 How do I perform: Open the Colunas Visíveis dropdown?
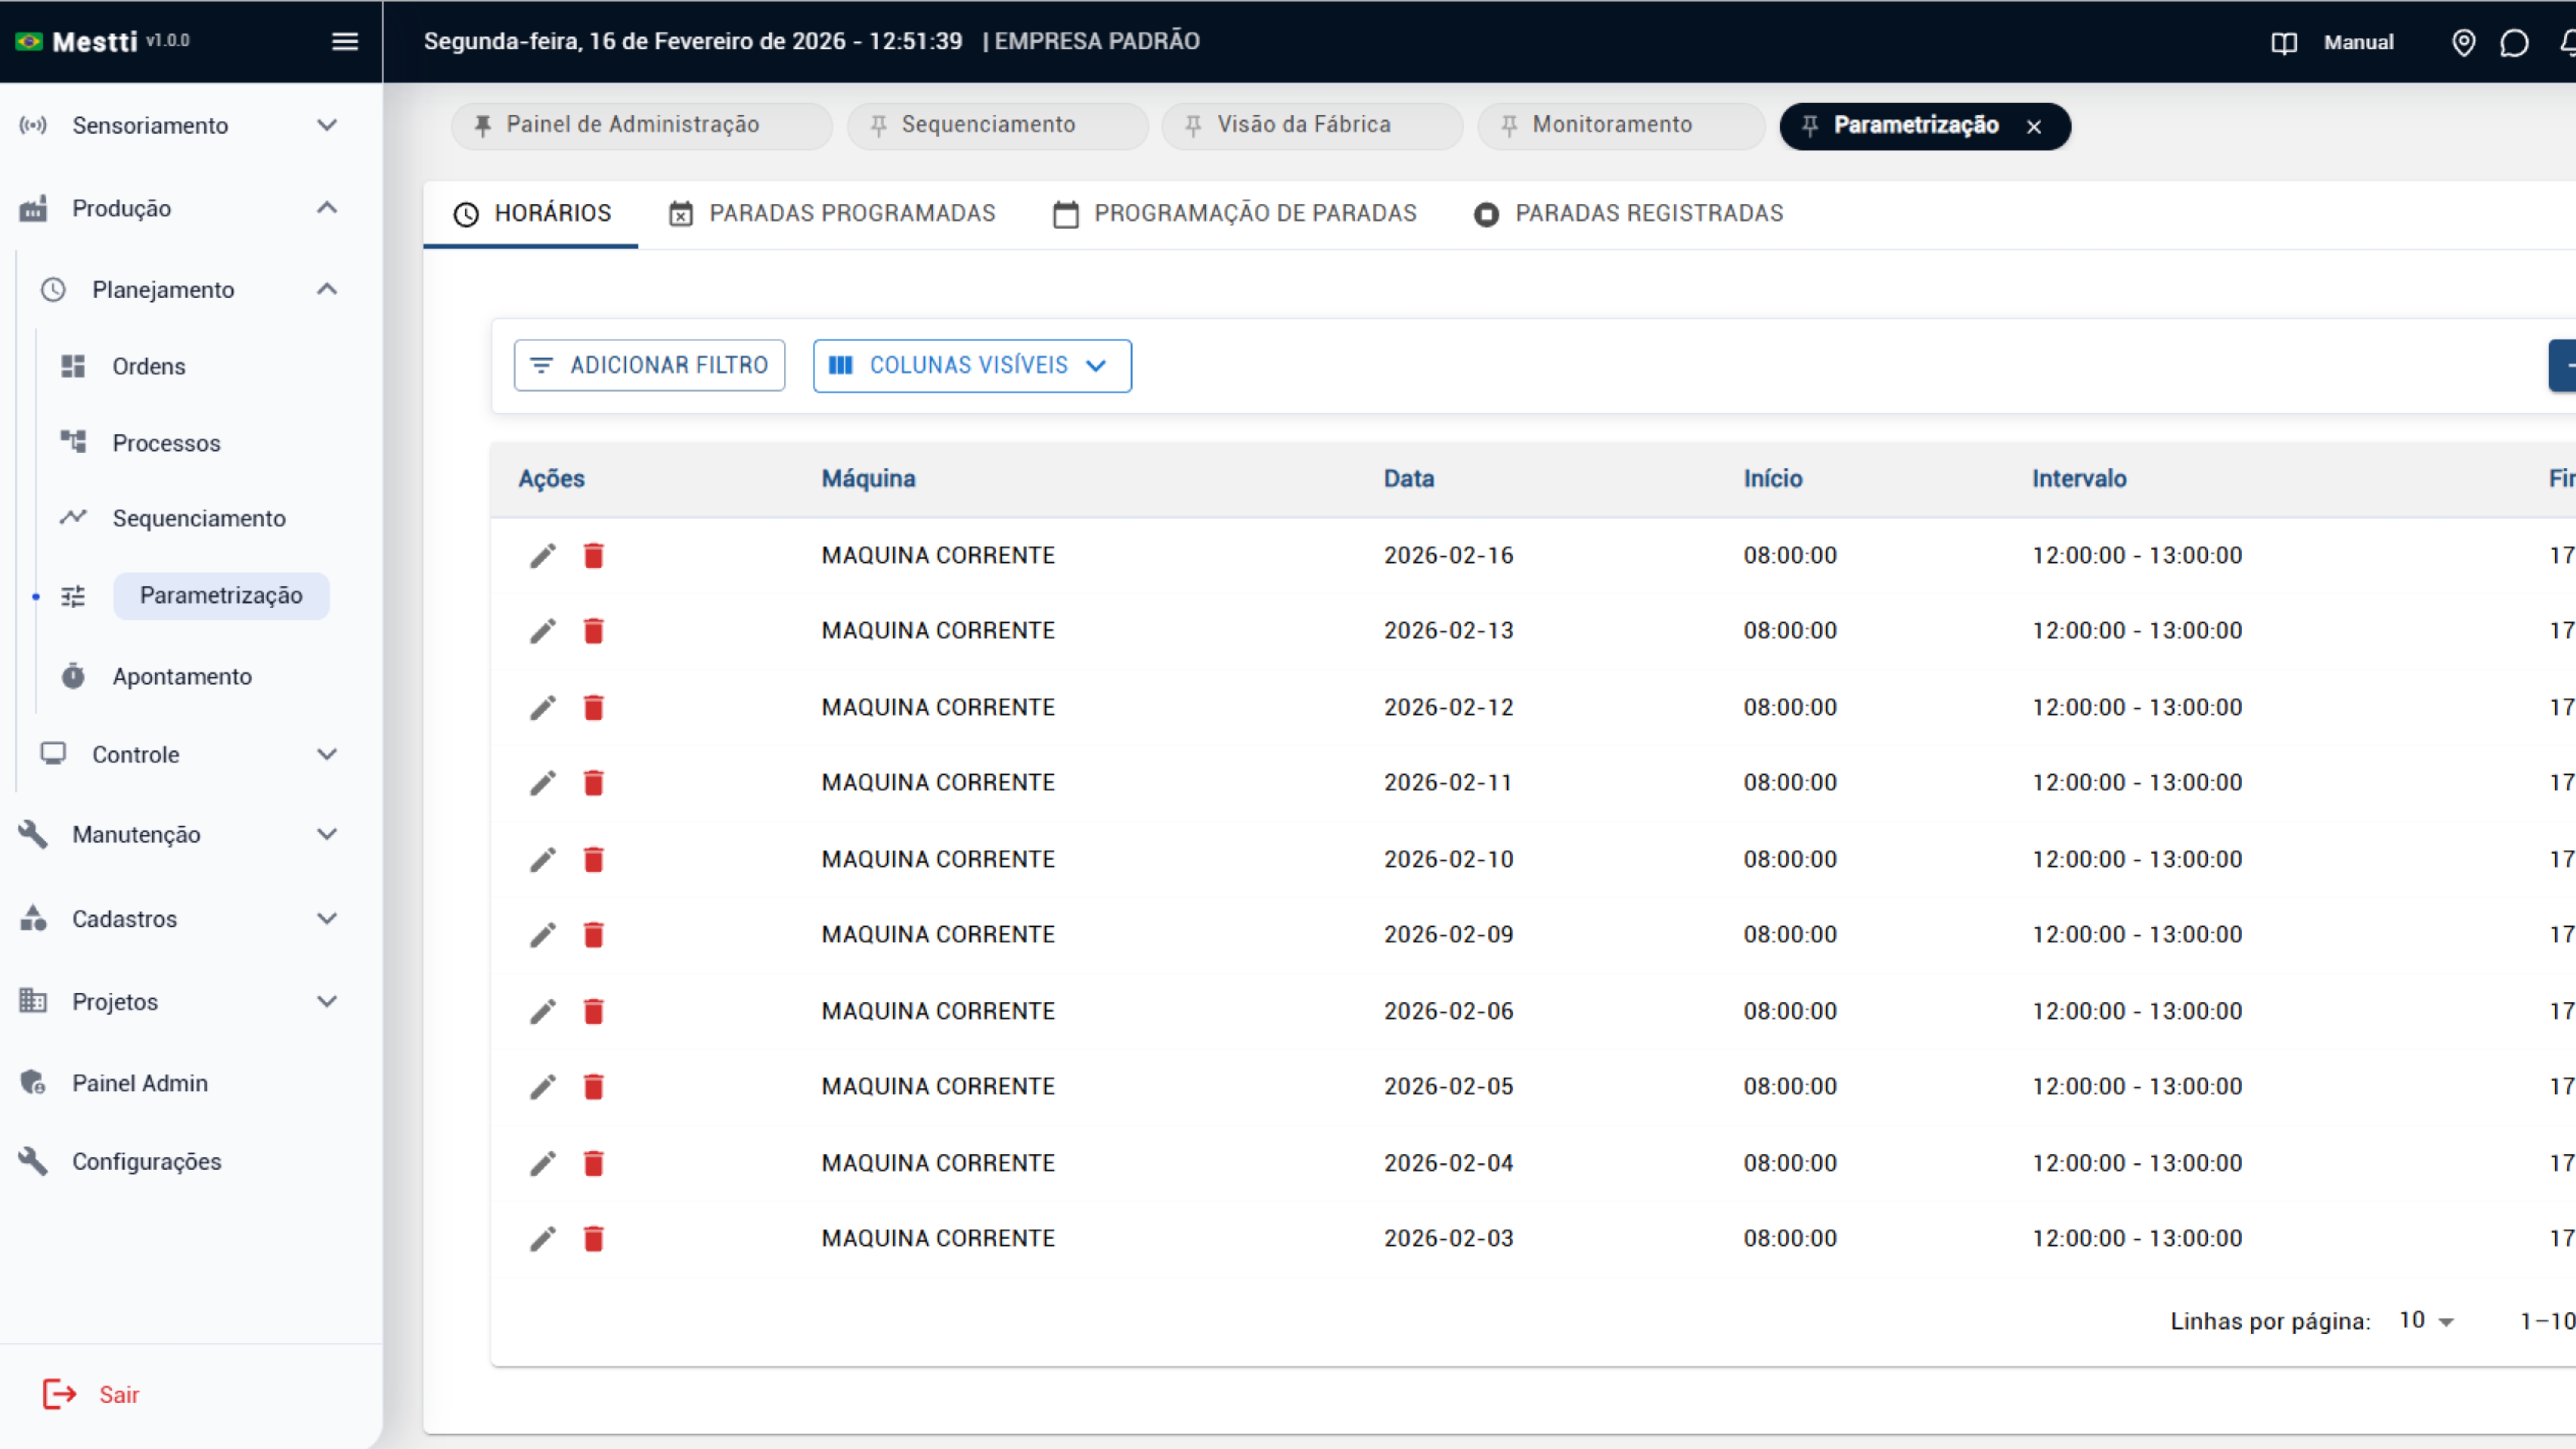tap(972, 366)
